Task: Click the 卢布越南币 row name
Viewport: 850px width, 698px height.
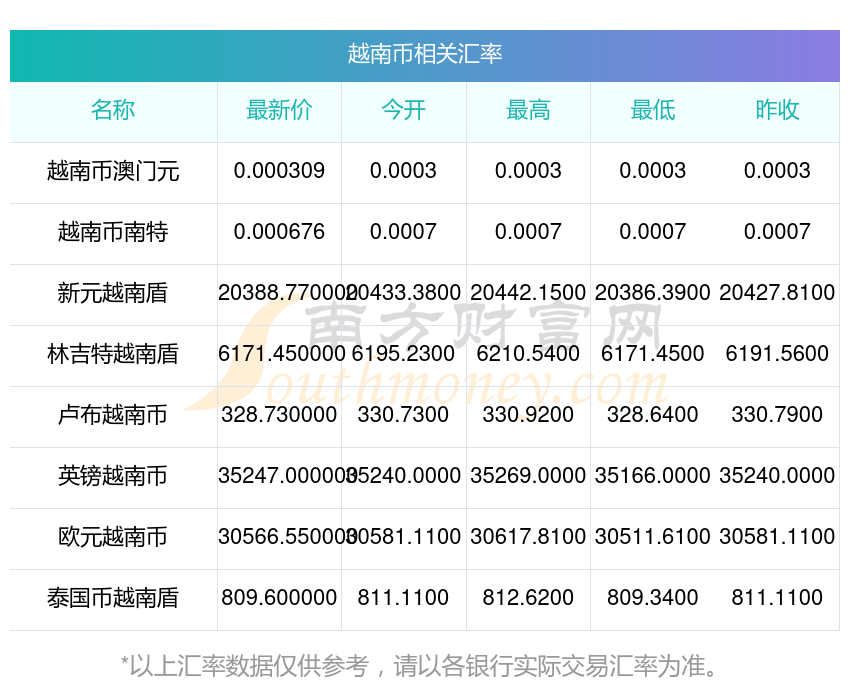Action: 113,415
